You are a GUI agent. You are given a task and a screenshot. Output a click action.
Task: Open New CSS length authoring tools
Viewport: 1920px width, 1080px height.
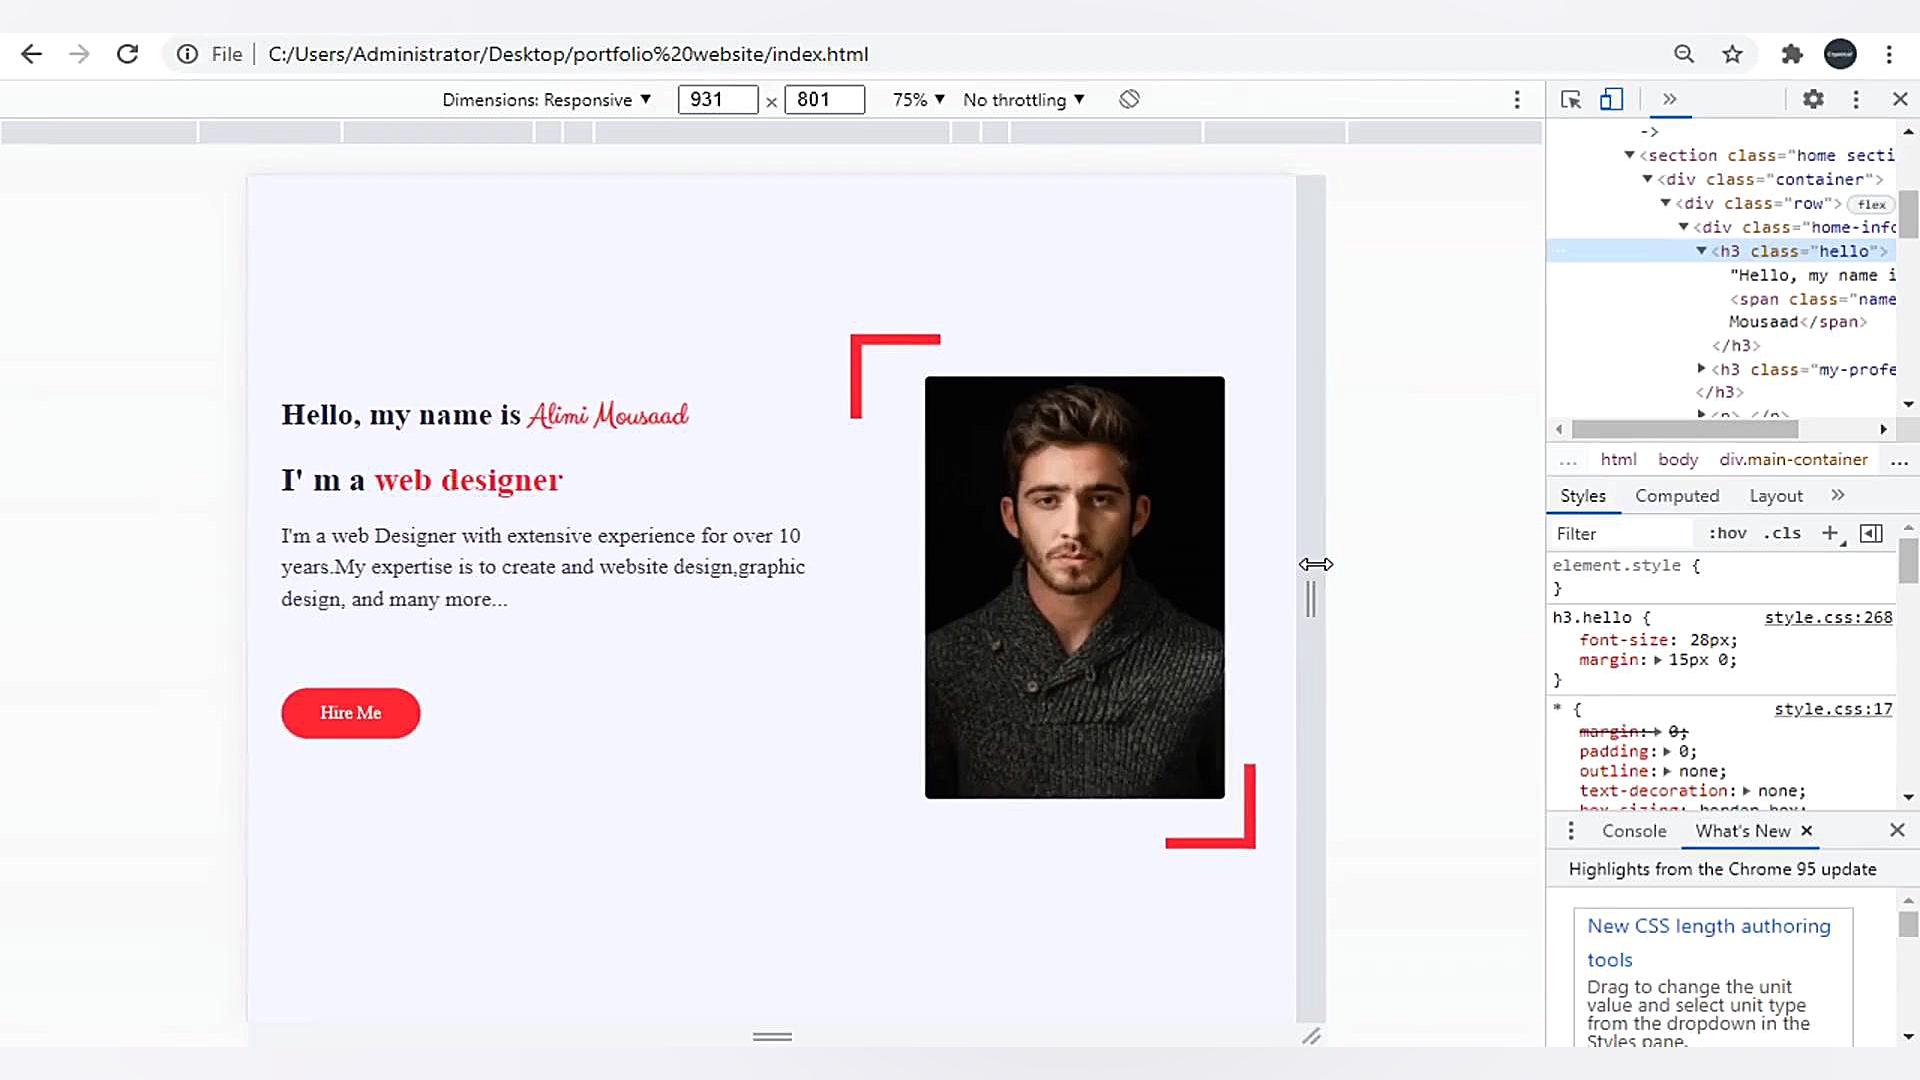point(1709,942)
